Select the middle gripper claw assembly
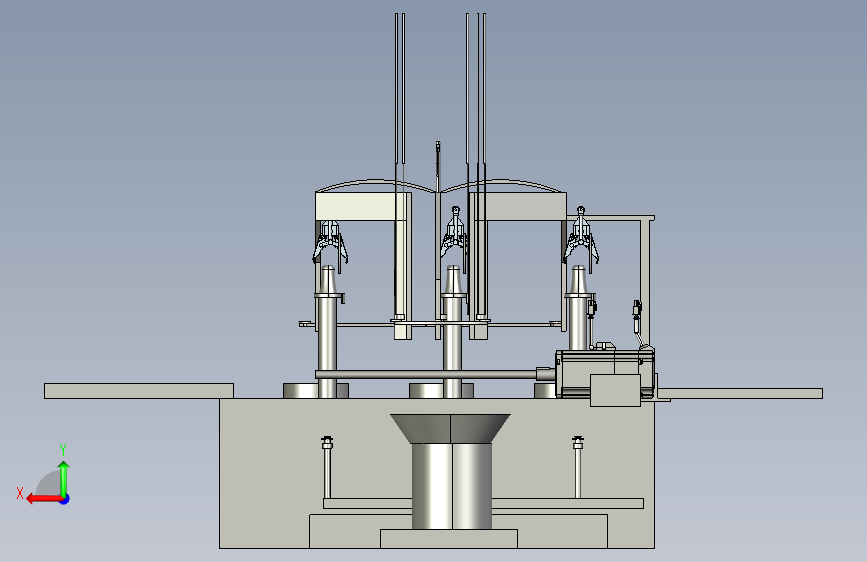 [454, 234]
